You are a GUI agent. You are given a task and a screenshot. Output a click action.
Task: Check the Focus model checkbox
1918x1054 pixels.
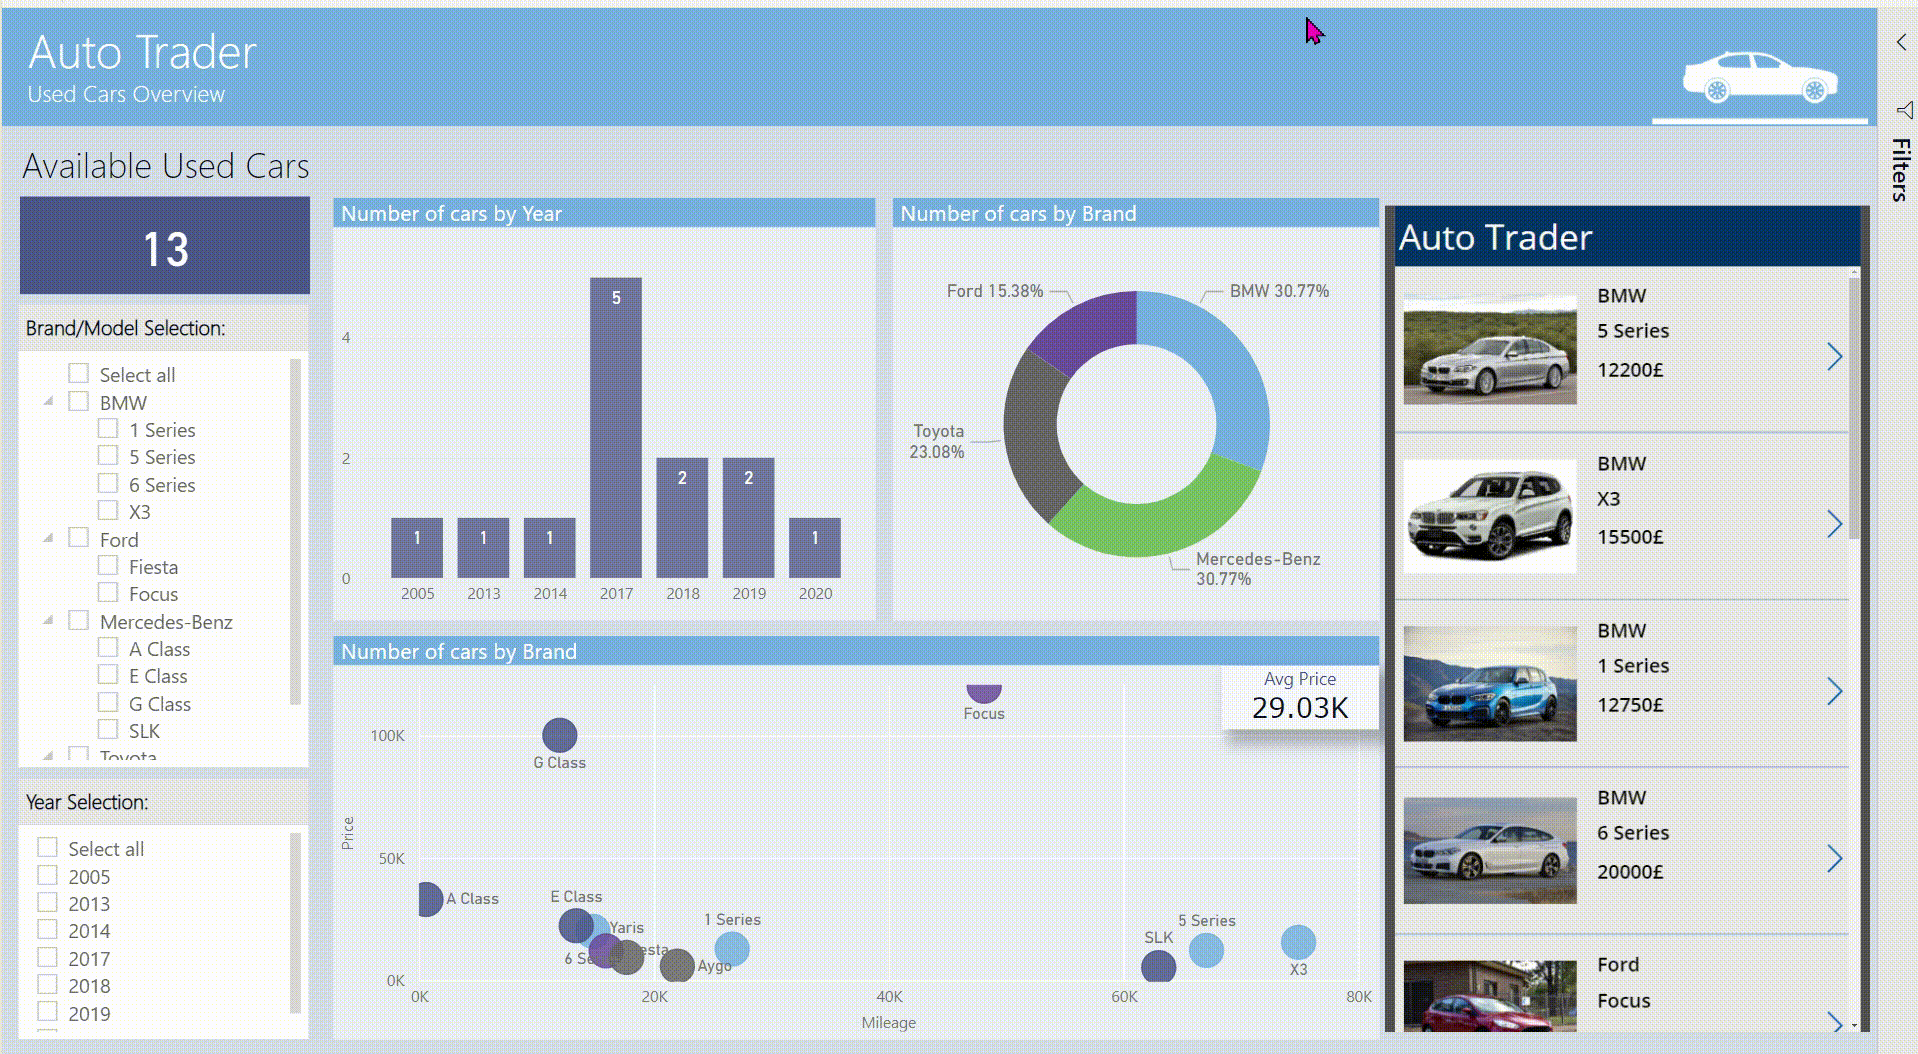[x=108, y=592]
